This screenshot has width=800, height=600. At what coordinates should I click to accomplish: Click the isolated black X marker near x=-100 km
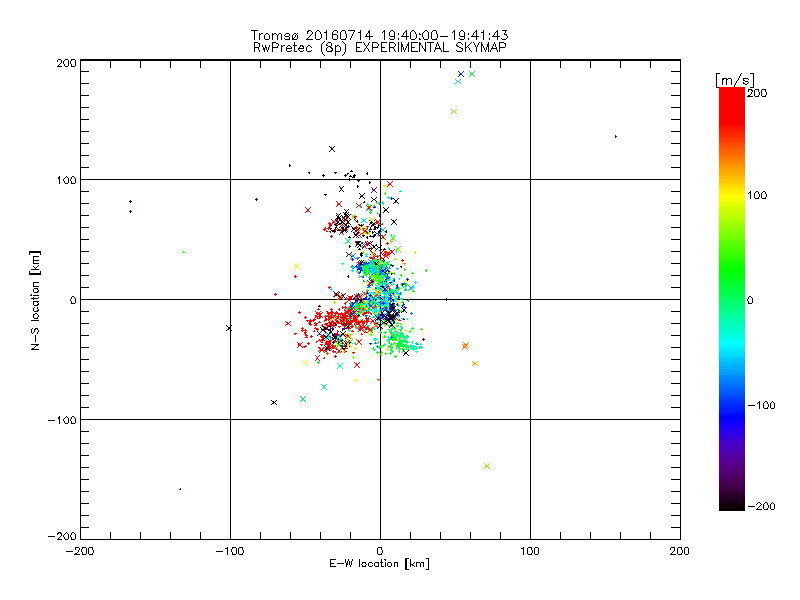(229, 328)
